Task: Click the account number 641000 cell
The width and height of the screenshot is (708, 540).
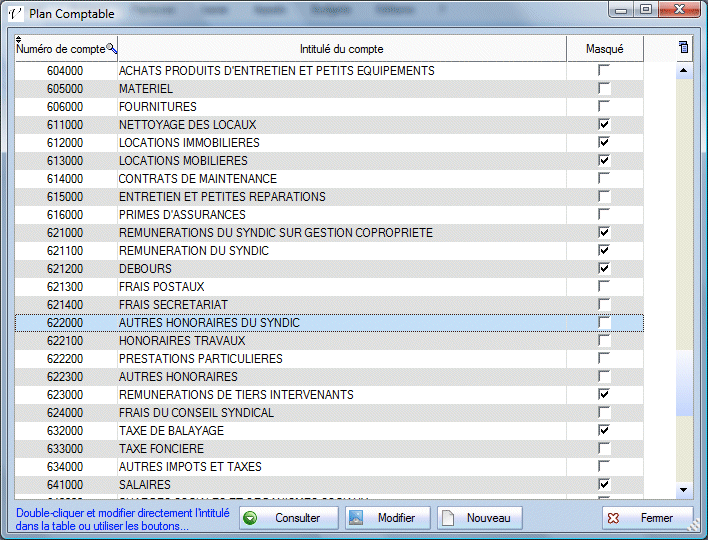Action: coord(65,485)
